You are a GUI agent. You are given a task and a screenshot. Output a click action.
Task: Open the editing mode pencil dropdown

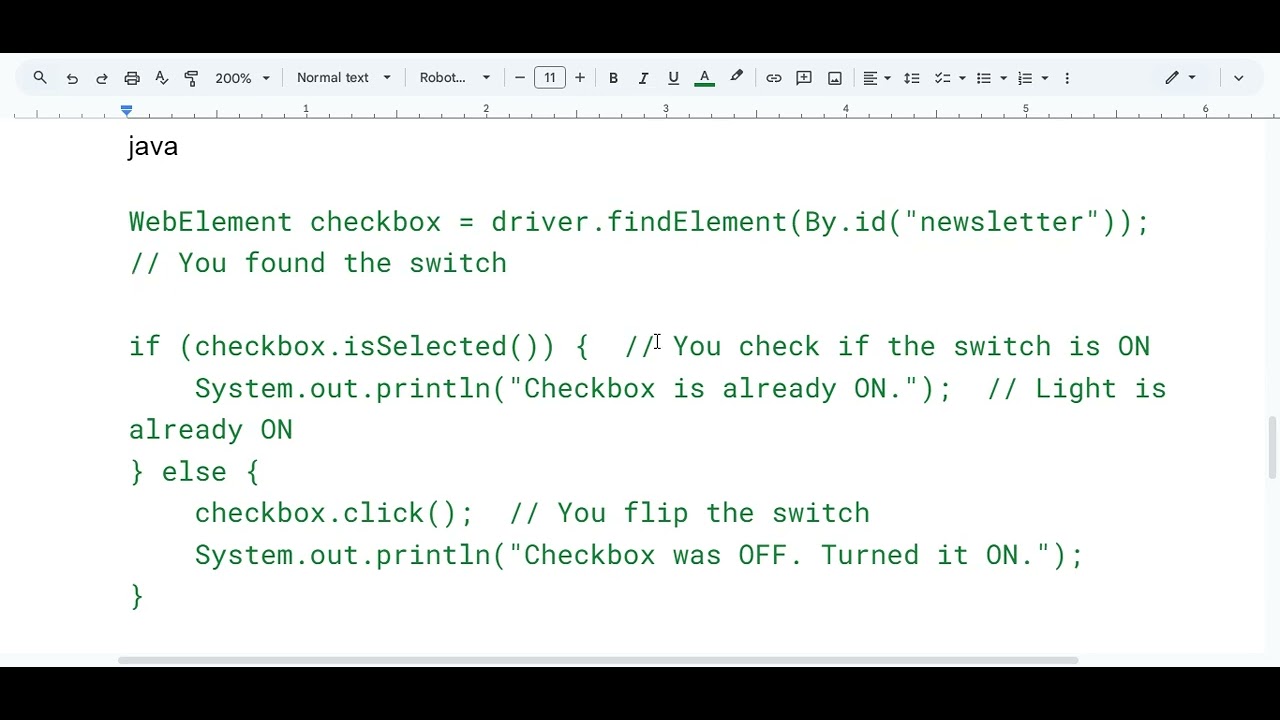click(x=1180, y=78)
